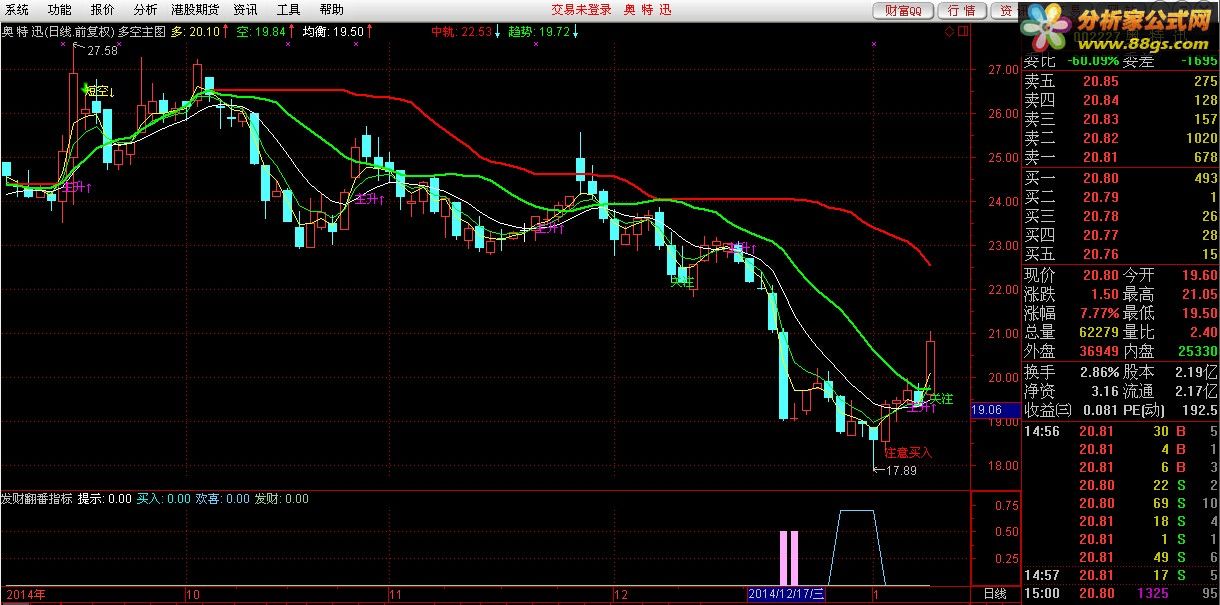The height and width of the screenshot is (605, 1220).
Task: Open the 港股期货 menu
Action: click(195, 10)
